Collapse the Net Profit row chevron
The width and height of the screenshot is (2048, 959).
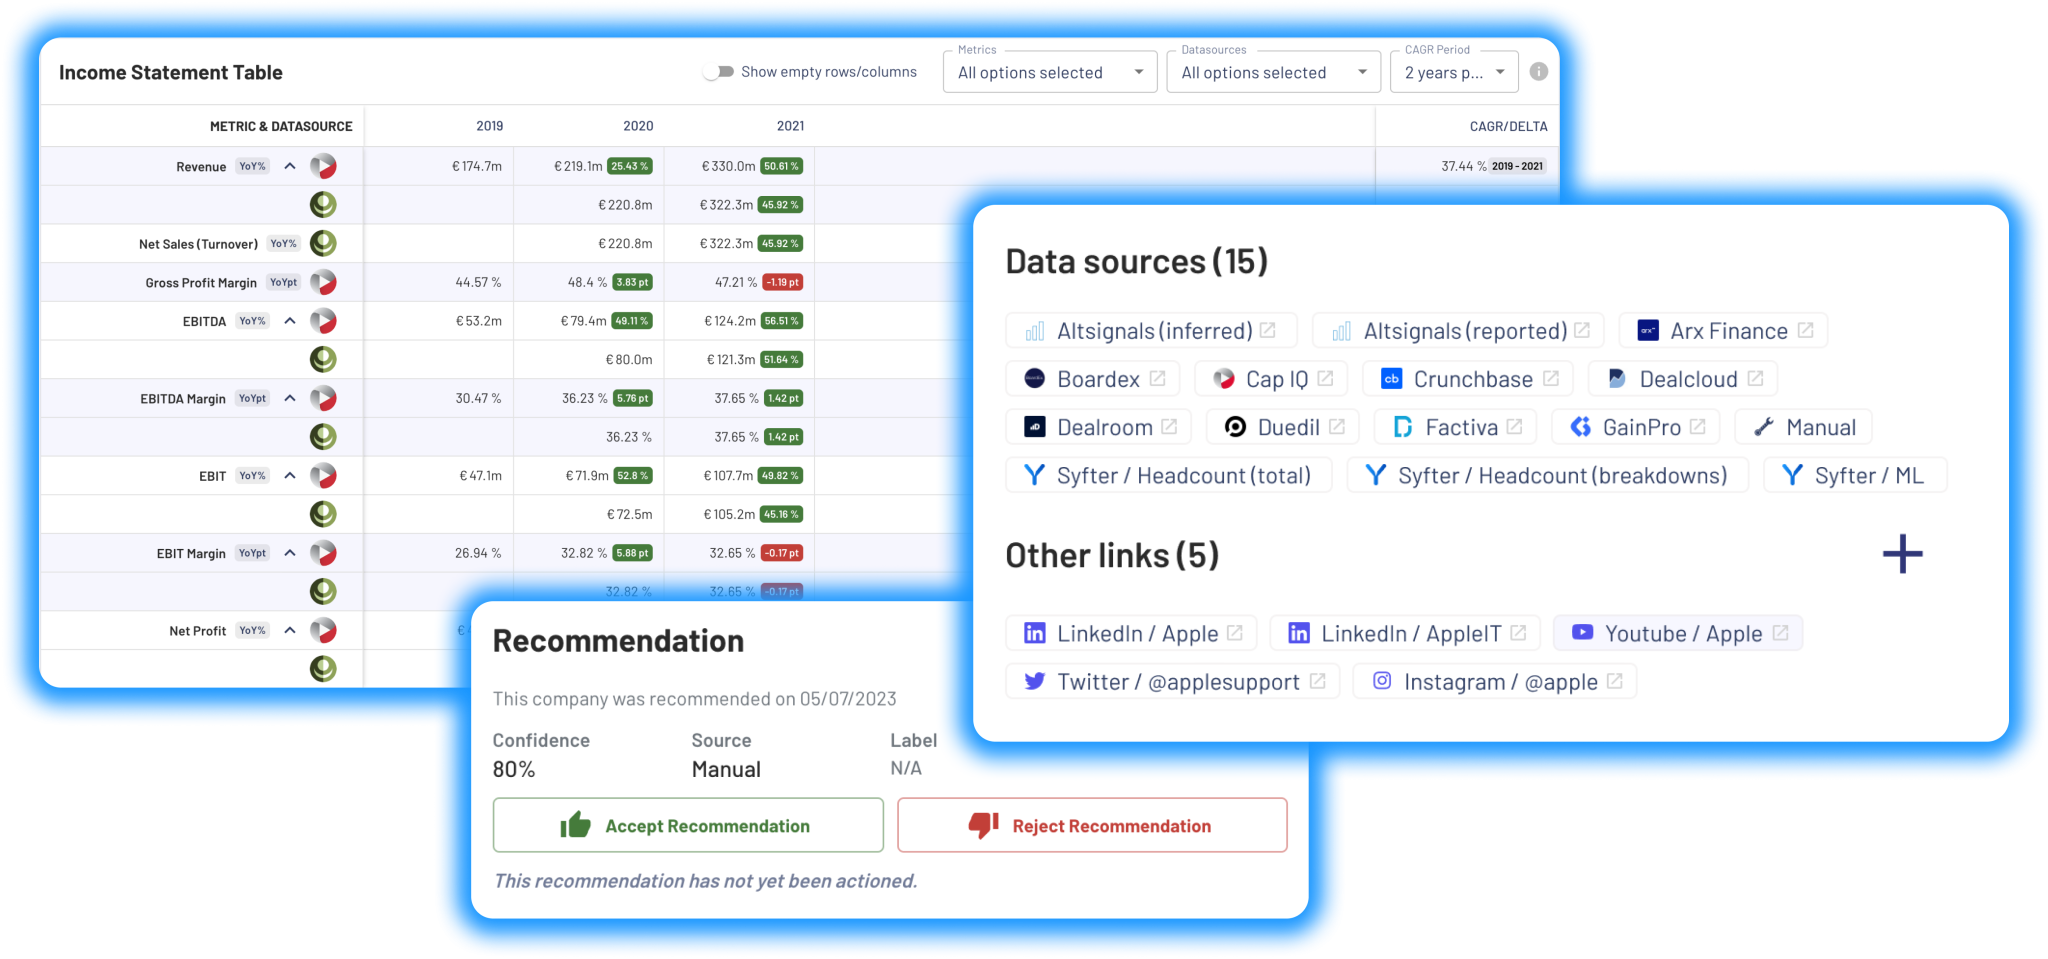tap(290, 630)
